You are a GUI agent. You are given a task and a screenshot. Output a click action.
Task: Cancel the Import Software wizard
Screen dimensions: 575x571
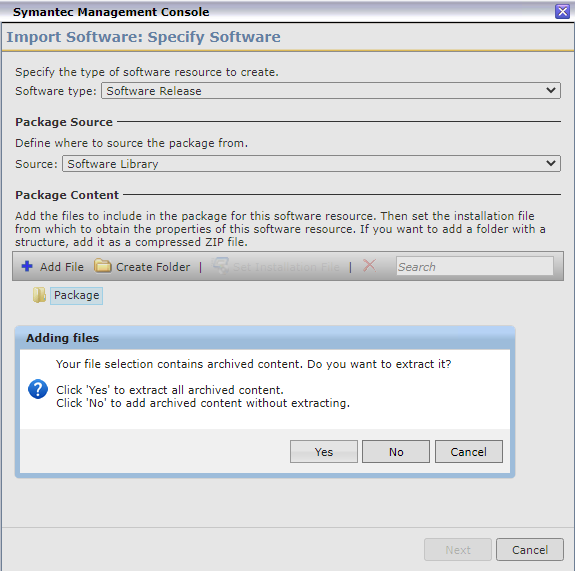click(x=530, y=549)
